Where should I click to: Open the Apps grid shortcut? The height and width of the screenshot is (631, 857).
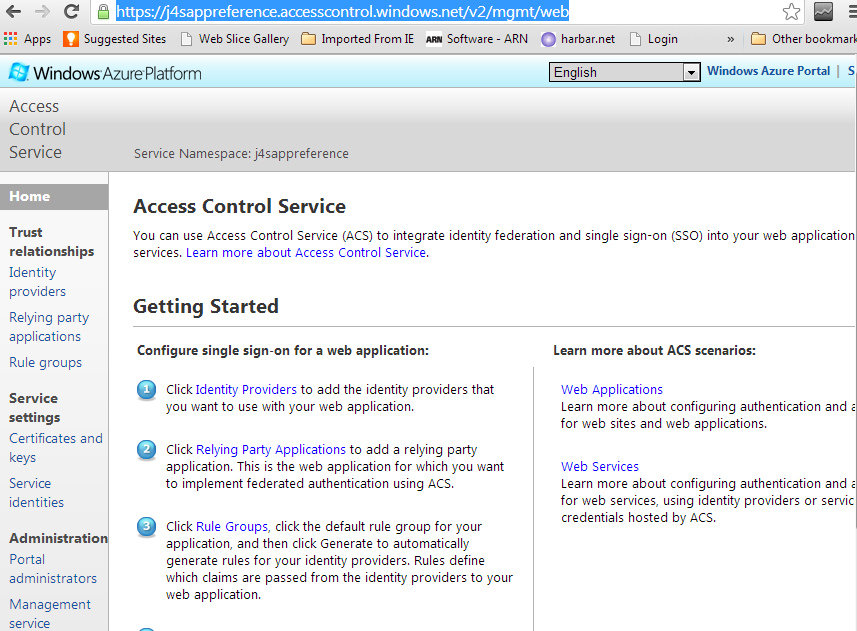(x=27, y=39)
